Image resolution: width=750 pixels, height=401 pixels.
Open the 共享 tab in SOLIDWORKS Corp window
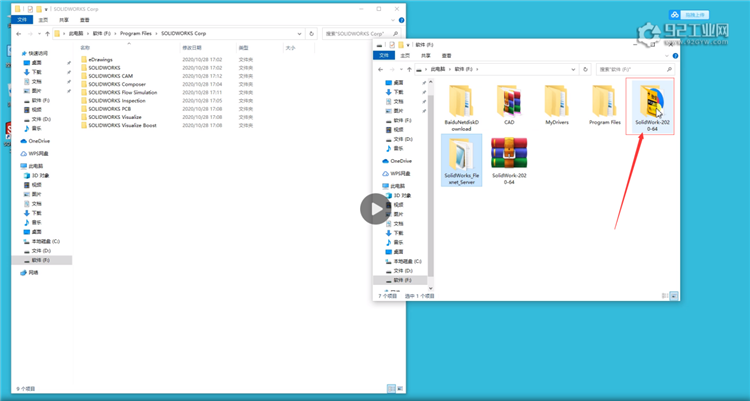[x=64, y=20]
